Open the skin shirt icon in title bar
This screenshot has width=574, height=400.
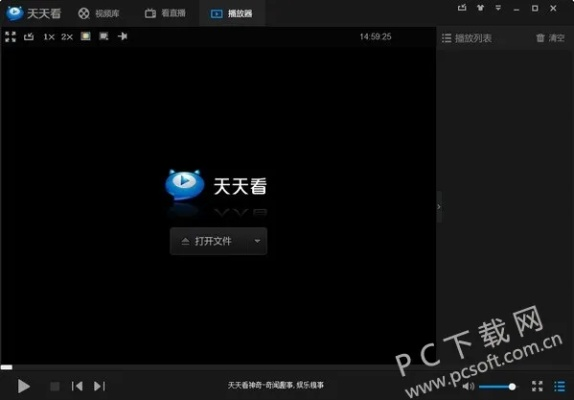(481, 8)
